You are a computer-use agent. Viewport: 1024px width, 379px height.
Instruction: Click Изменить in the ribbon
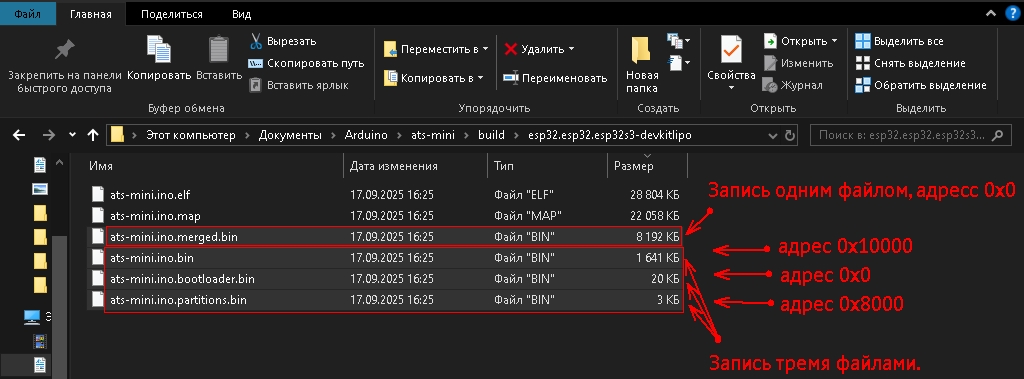(799, 63)
